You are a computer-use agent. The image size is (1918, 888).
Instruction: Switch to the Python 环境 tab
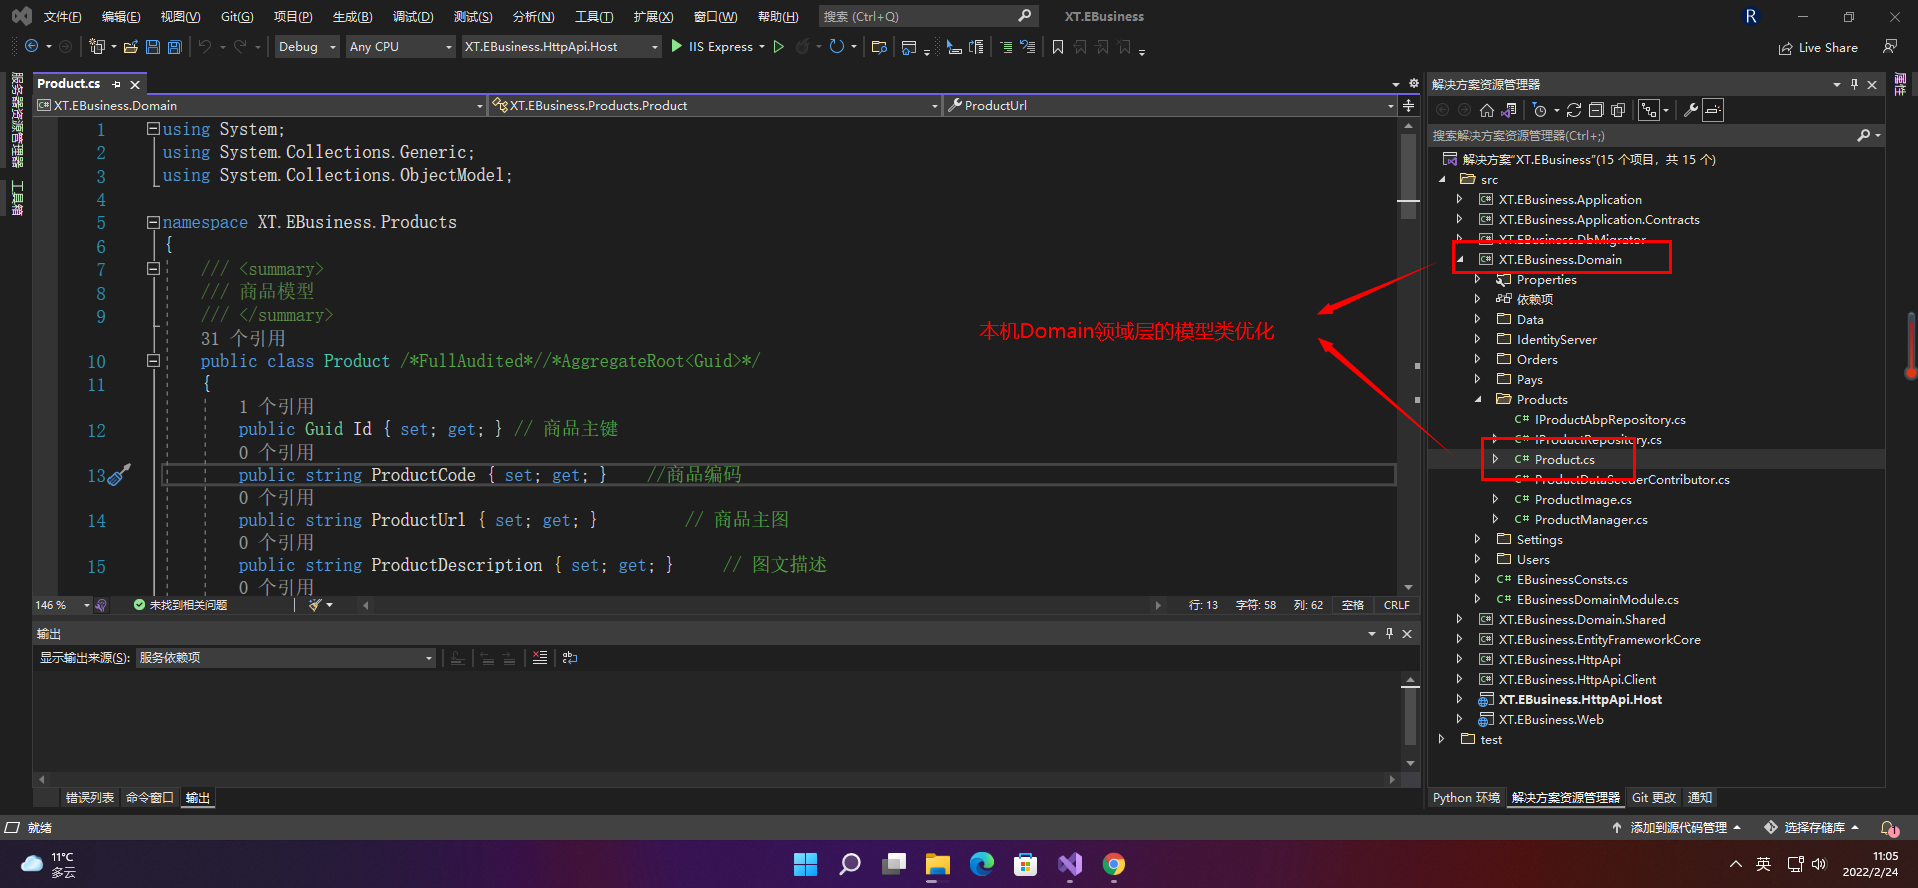1466,798
